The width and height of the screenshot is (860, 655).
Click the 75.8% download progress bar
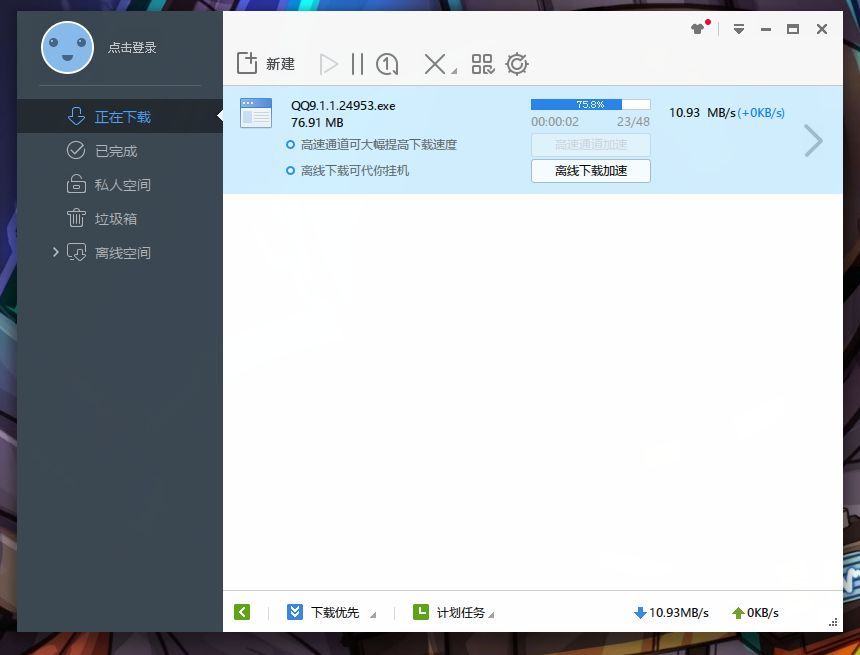pyautogui.click(x=590, y=104)
